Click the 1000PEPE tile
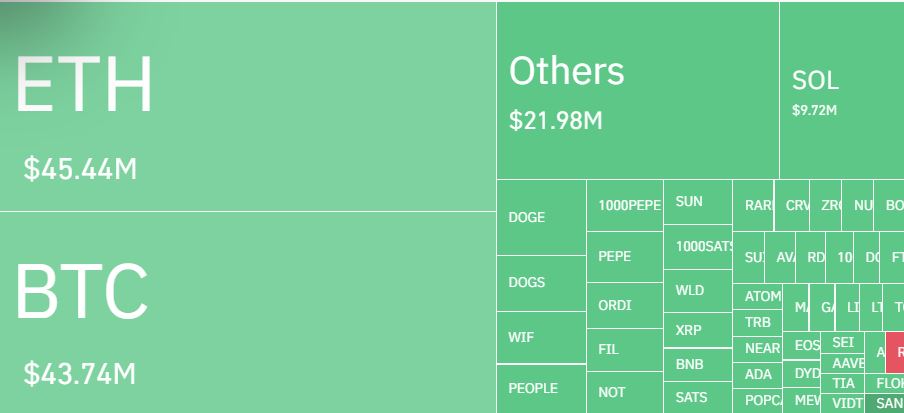 pos(625,205)
